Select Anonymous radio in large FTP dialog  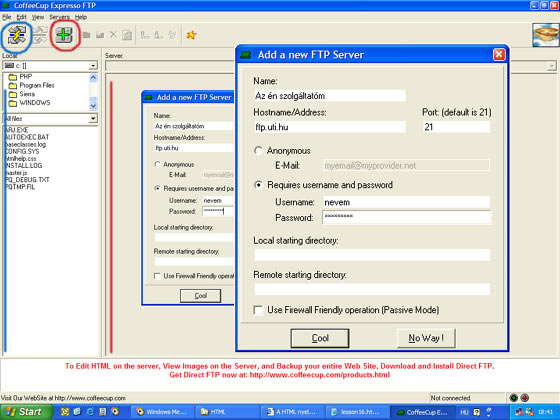pos(258,150)
